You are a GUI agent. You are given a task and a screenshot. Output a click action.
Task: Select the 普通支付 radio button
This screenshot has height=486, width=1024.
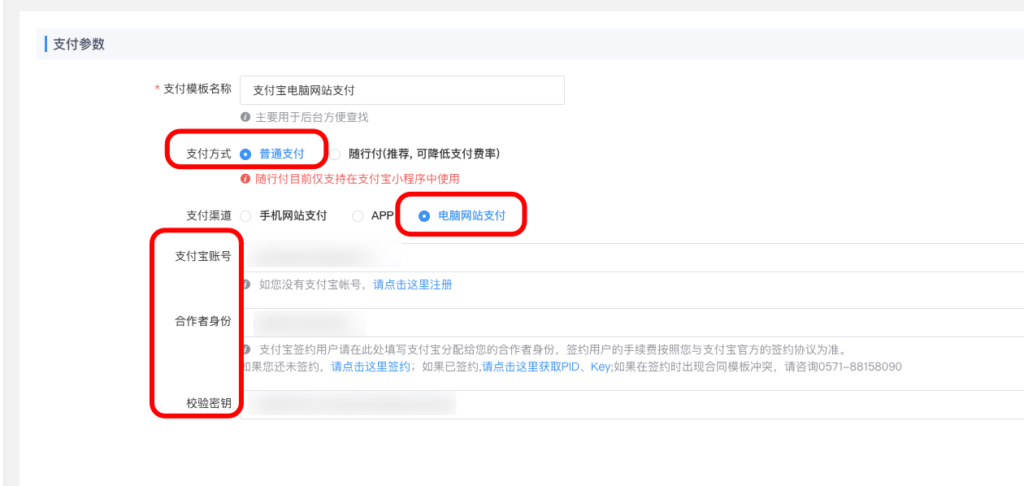(x=246, y=155)
